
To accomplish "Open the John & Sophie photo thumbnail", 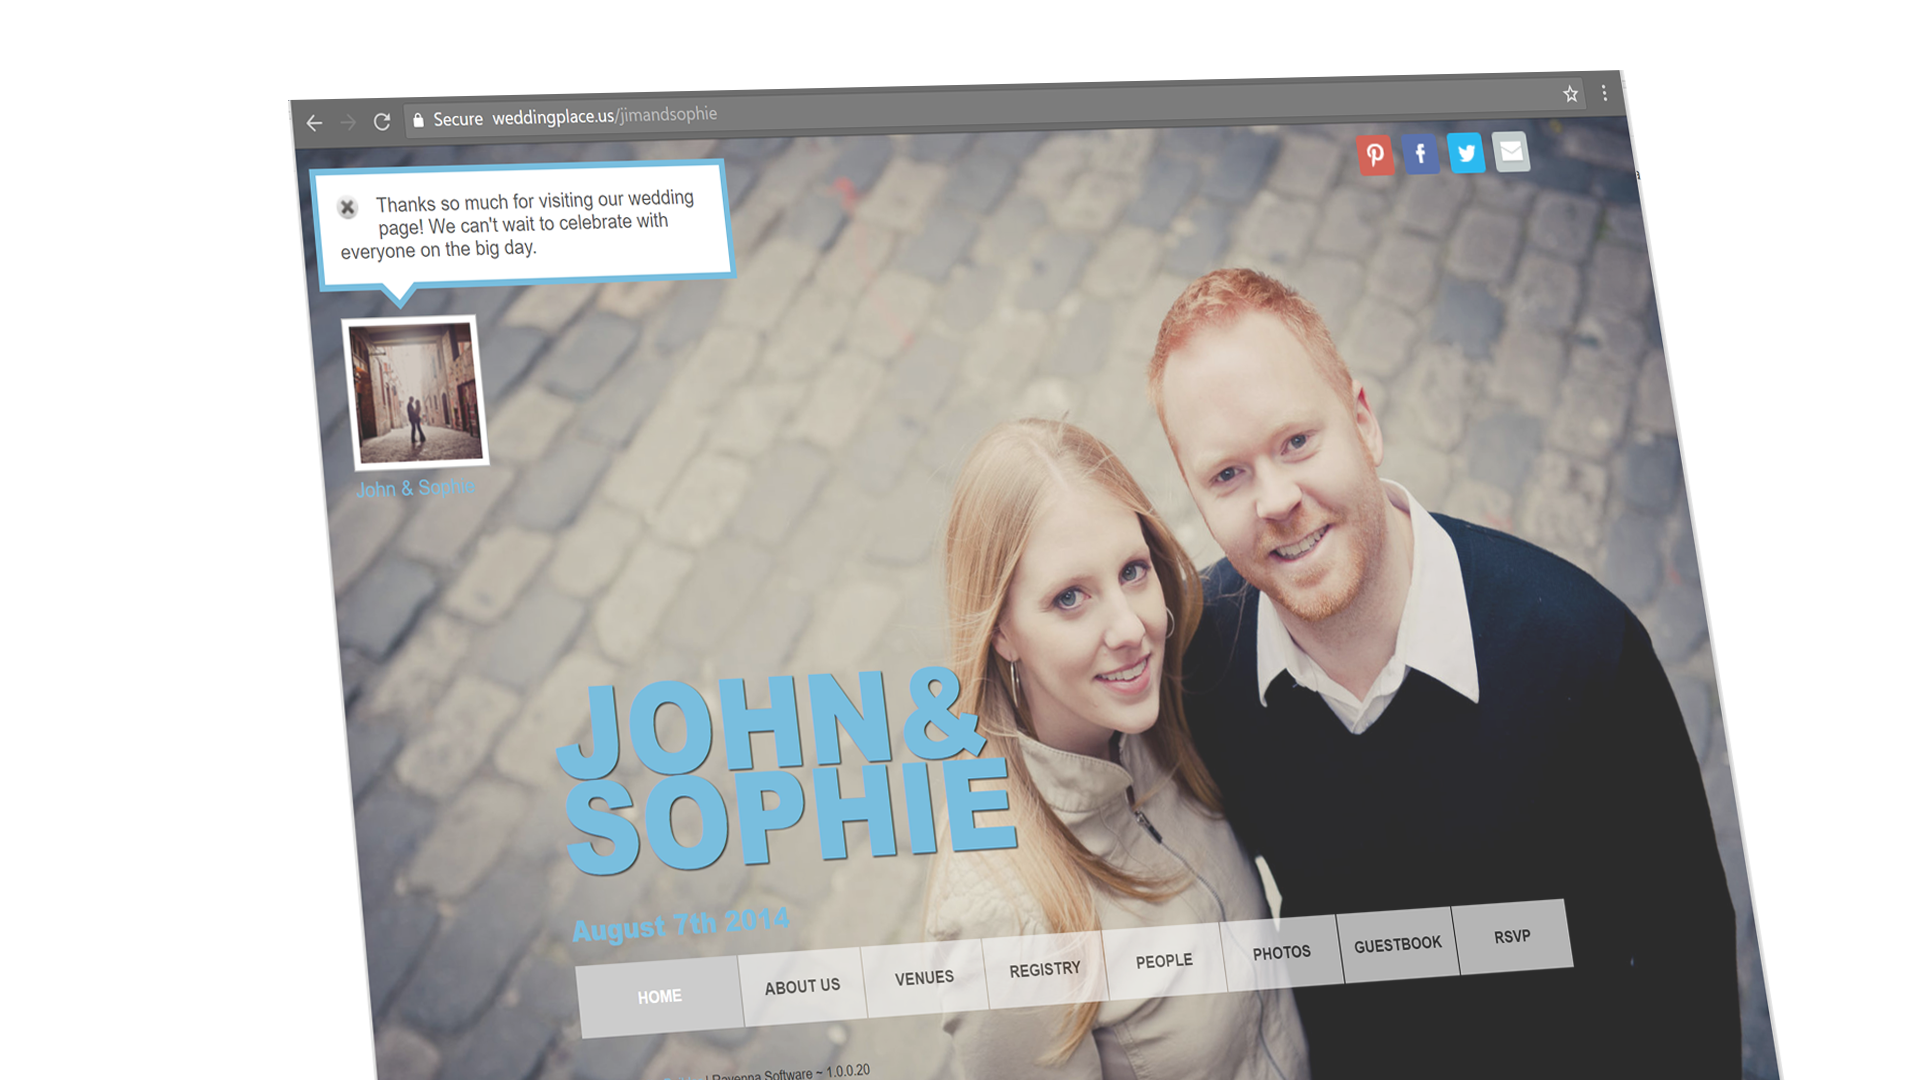I will [415, 392].
